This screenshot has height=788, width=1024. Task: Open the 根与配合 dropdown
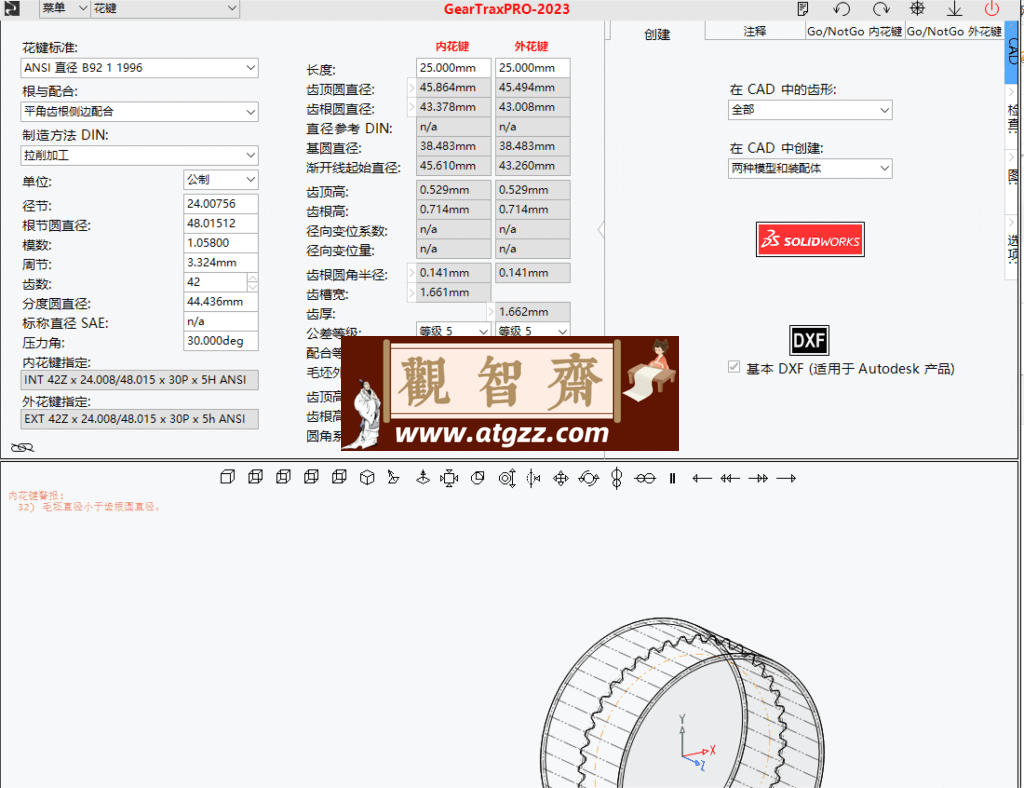coord(139,112)
